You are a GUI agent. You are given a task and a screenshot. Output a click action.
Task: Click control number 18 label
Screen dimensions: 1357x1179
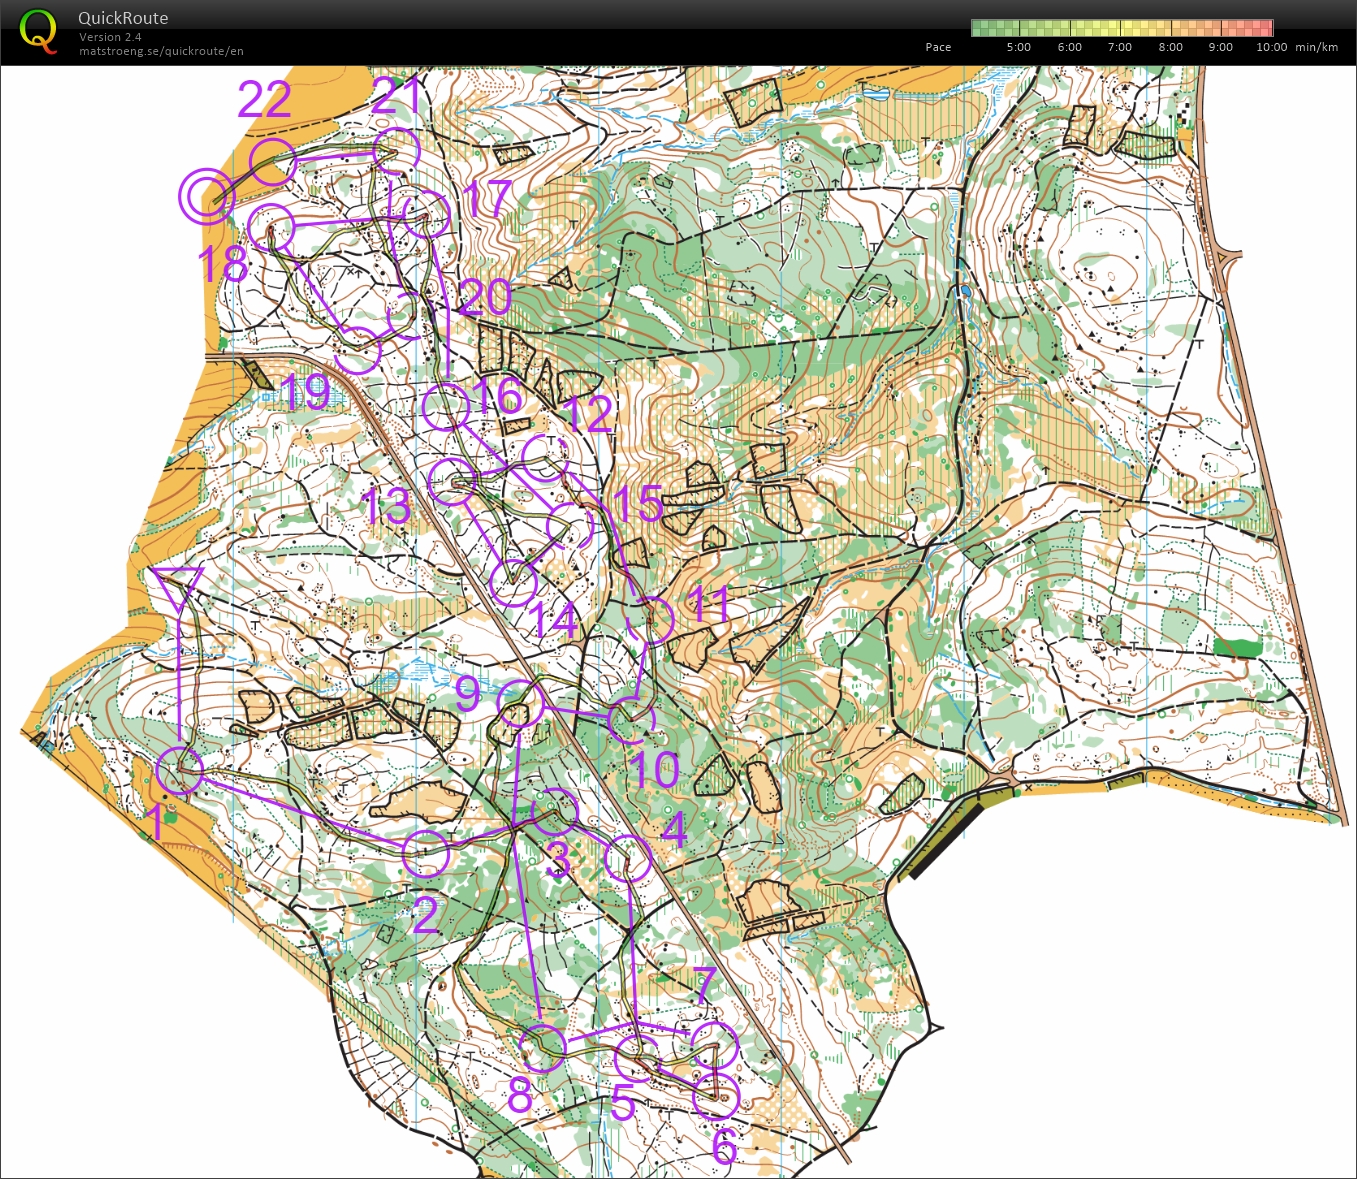point(223,265)
